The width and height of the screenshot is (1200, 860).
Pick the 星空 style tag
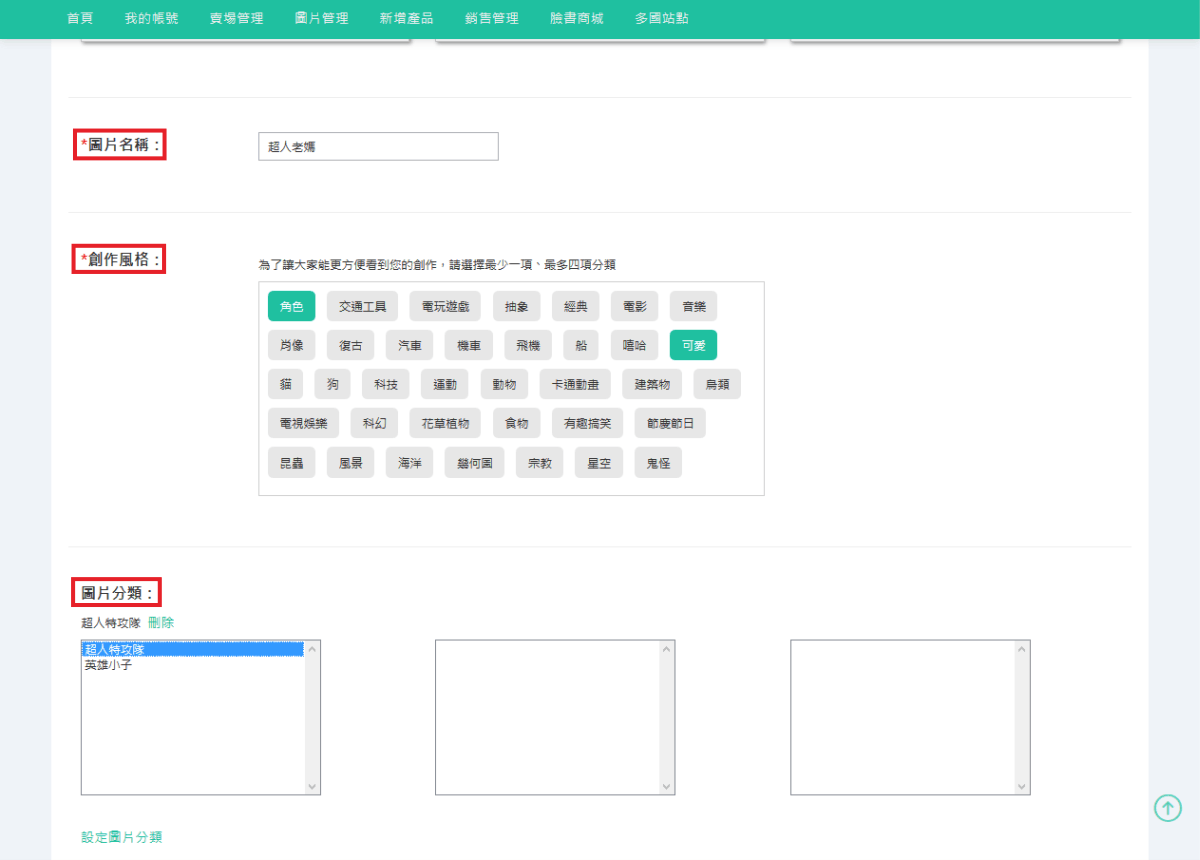pyautogui.click(x=598, y=462)
